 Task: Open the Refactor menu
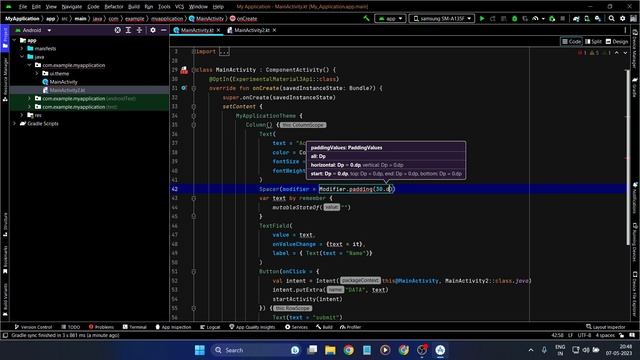[x=113, y=7]
